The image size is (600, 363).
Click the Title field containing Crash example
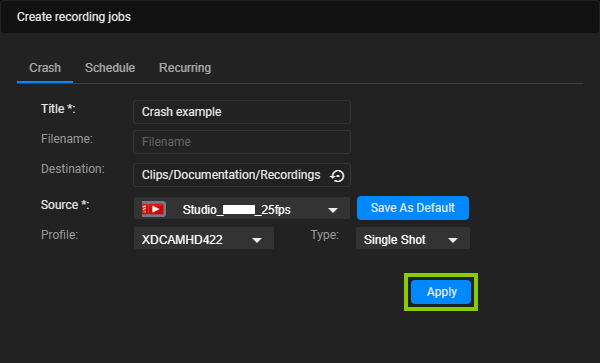(x=242, y=112)
